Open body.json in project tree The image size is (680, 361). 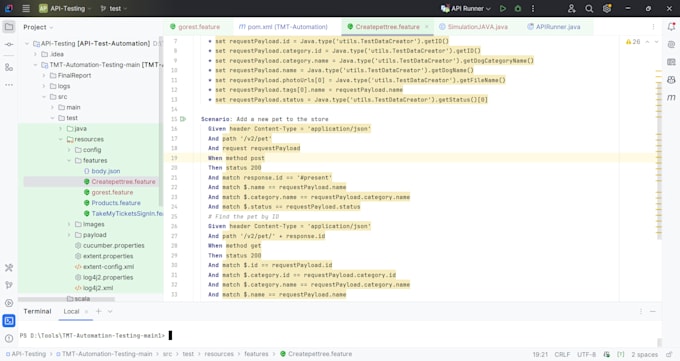click(102, 171)
